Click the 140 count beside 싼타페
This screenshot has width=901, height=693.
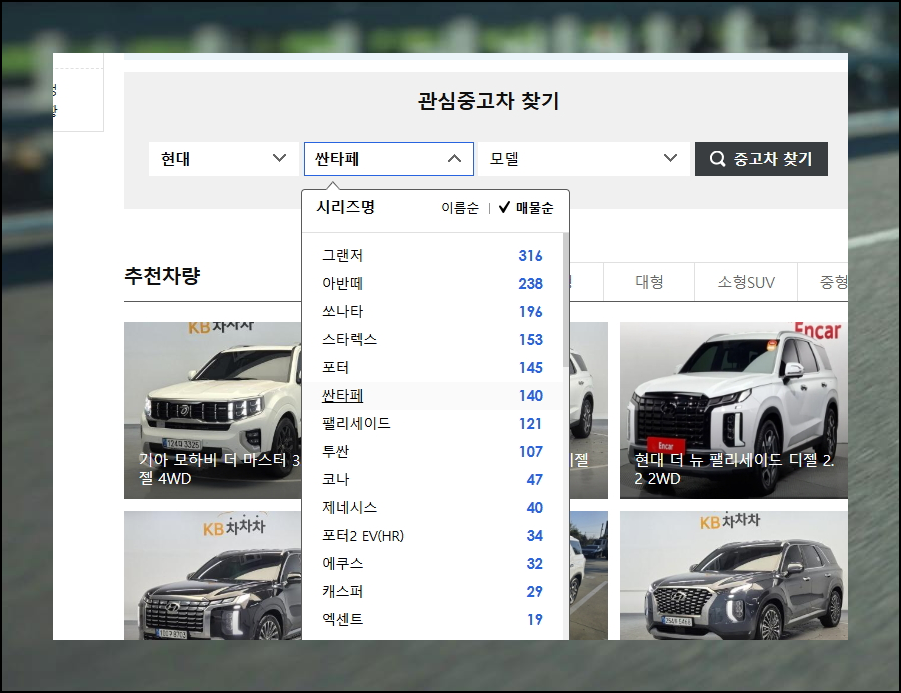(x=530, y=395)
